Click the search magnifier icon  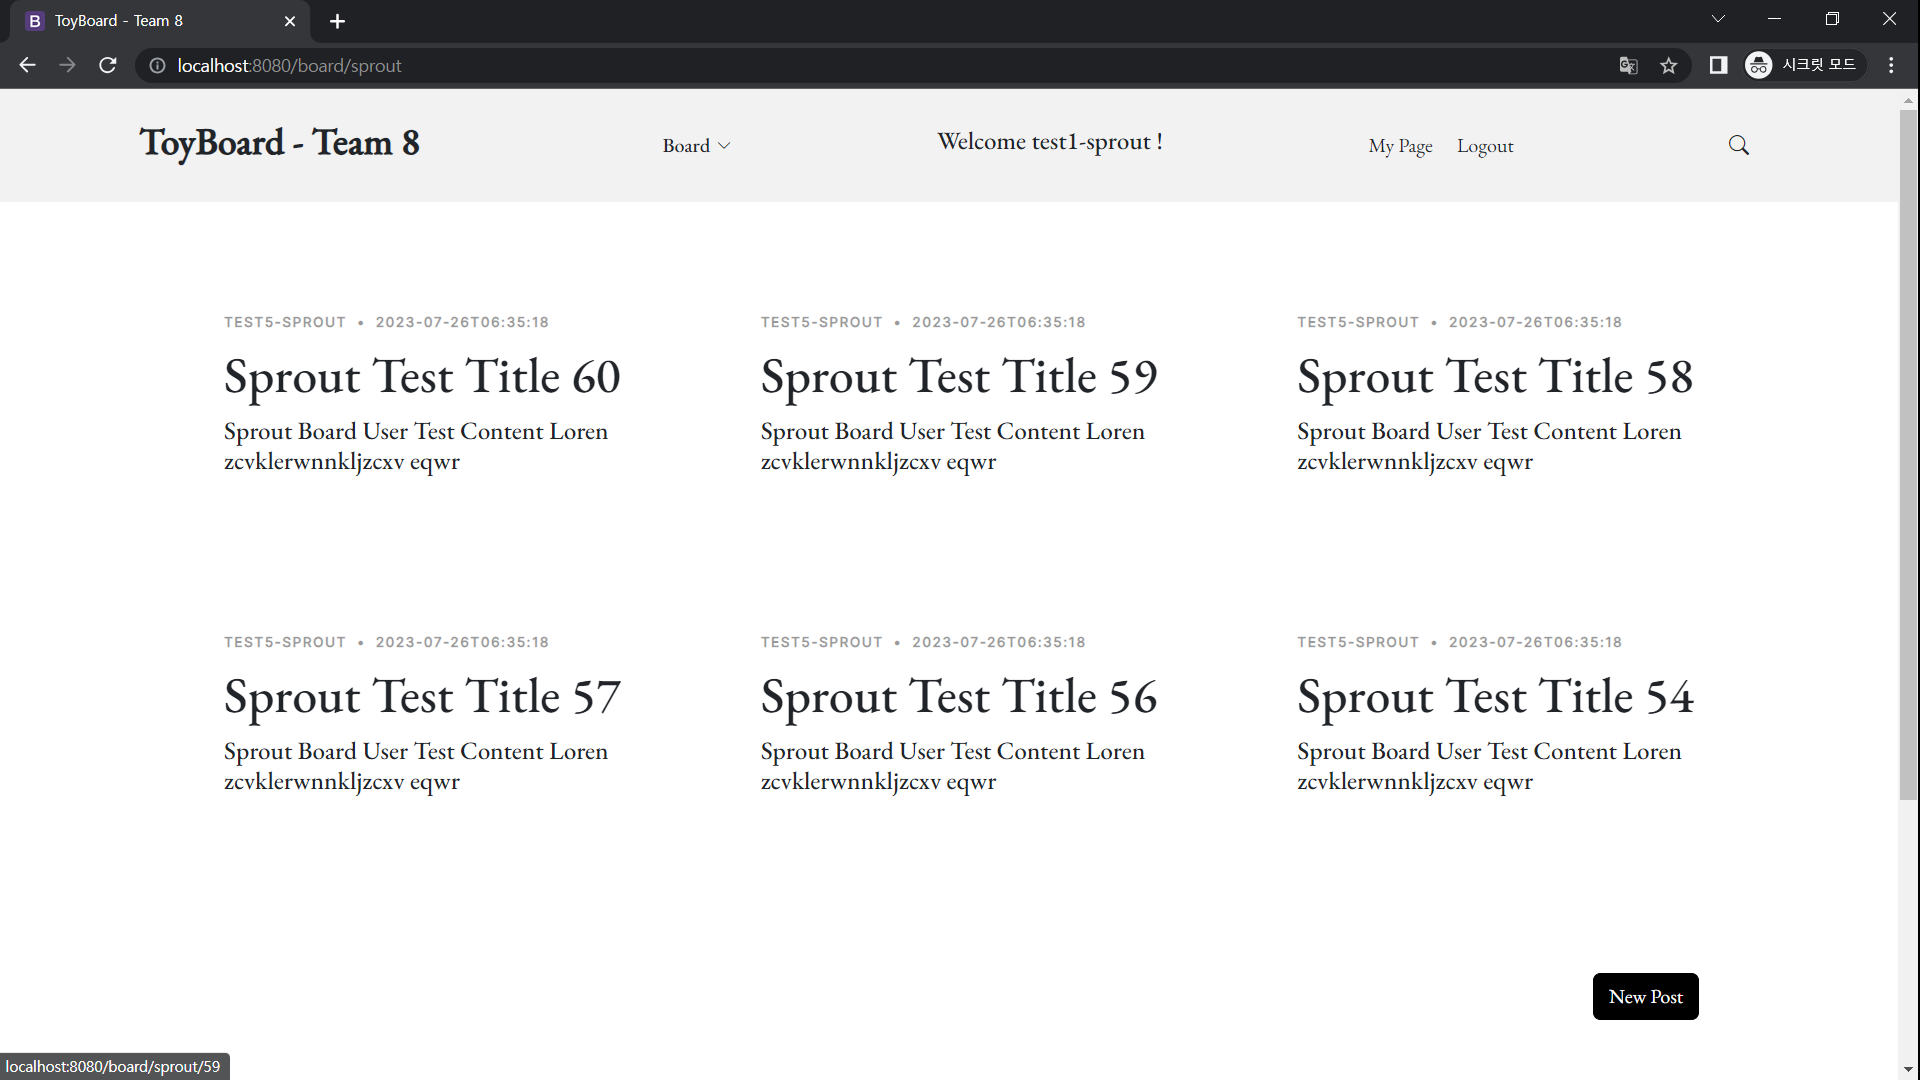click(1738, 145)
